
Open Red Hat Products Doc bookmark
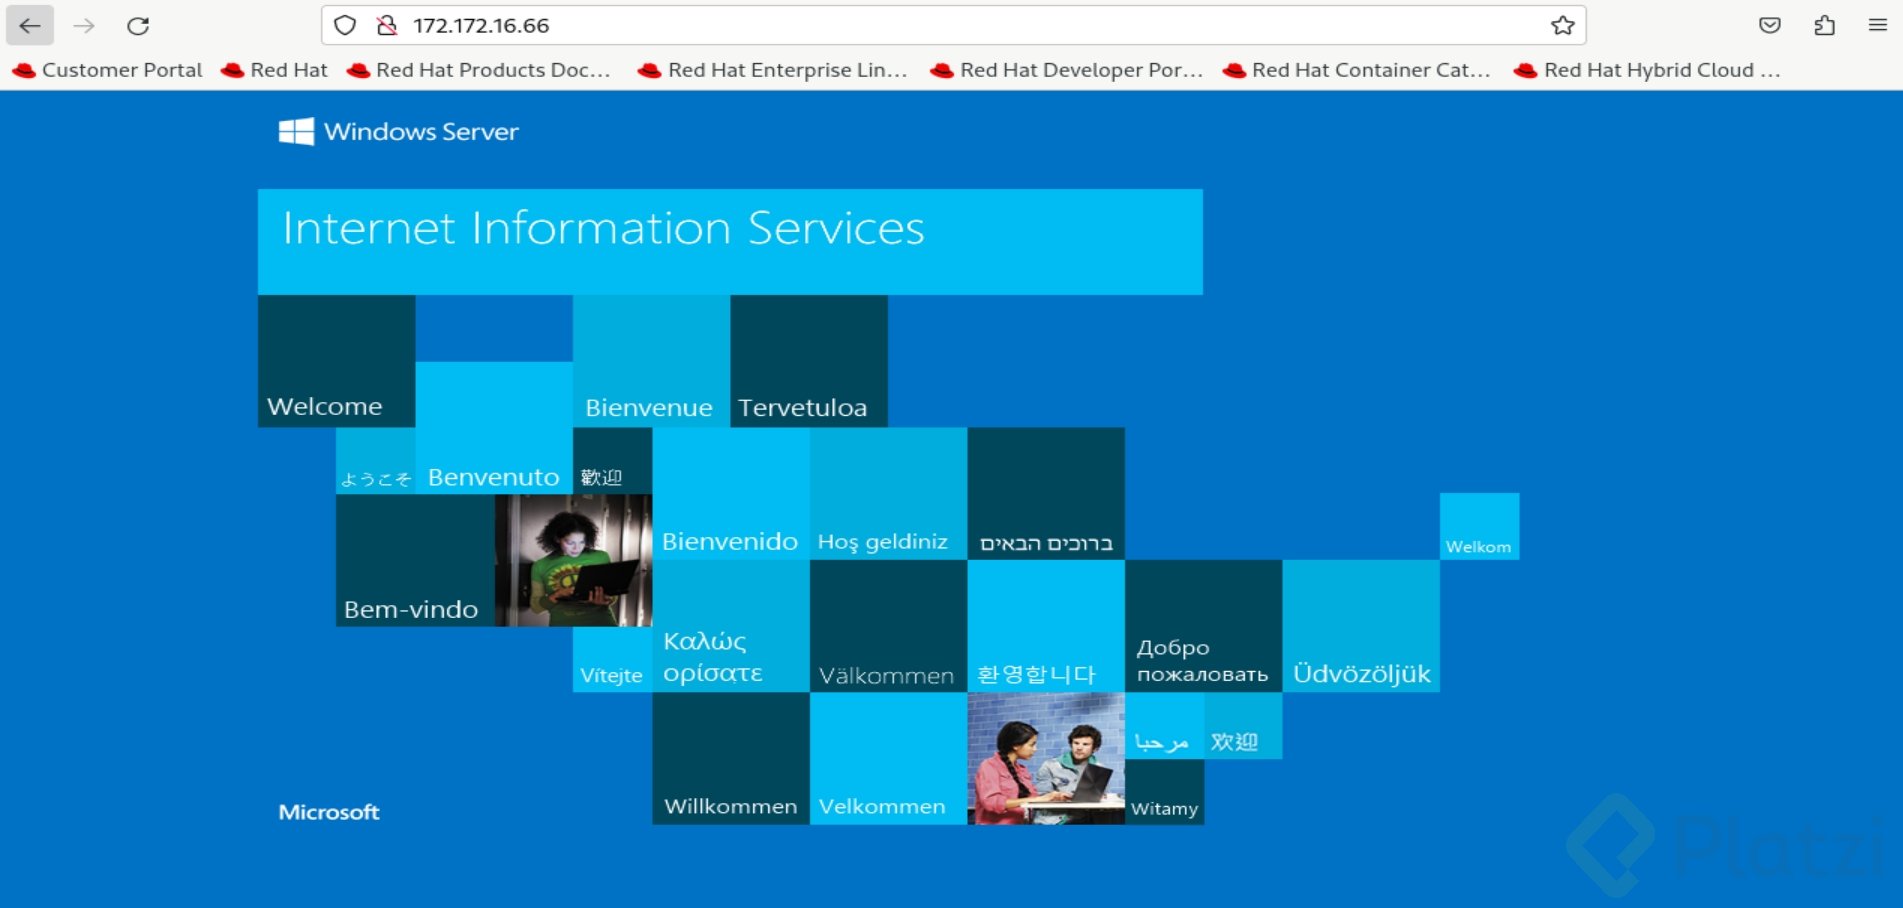[x=478, y=70]
